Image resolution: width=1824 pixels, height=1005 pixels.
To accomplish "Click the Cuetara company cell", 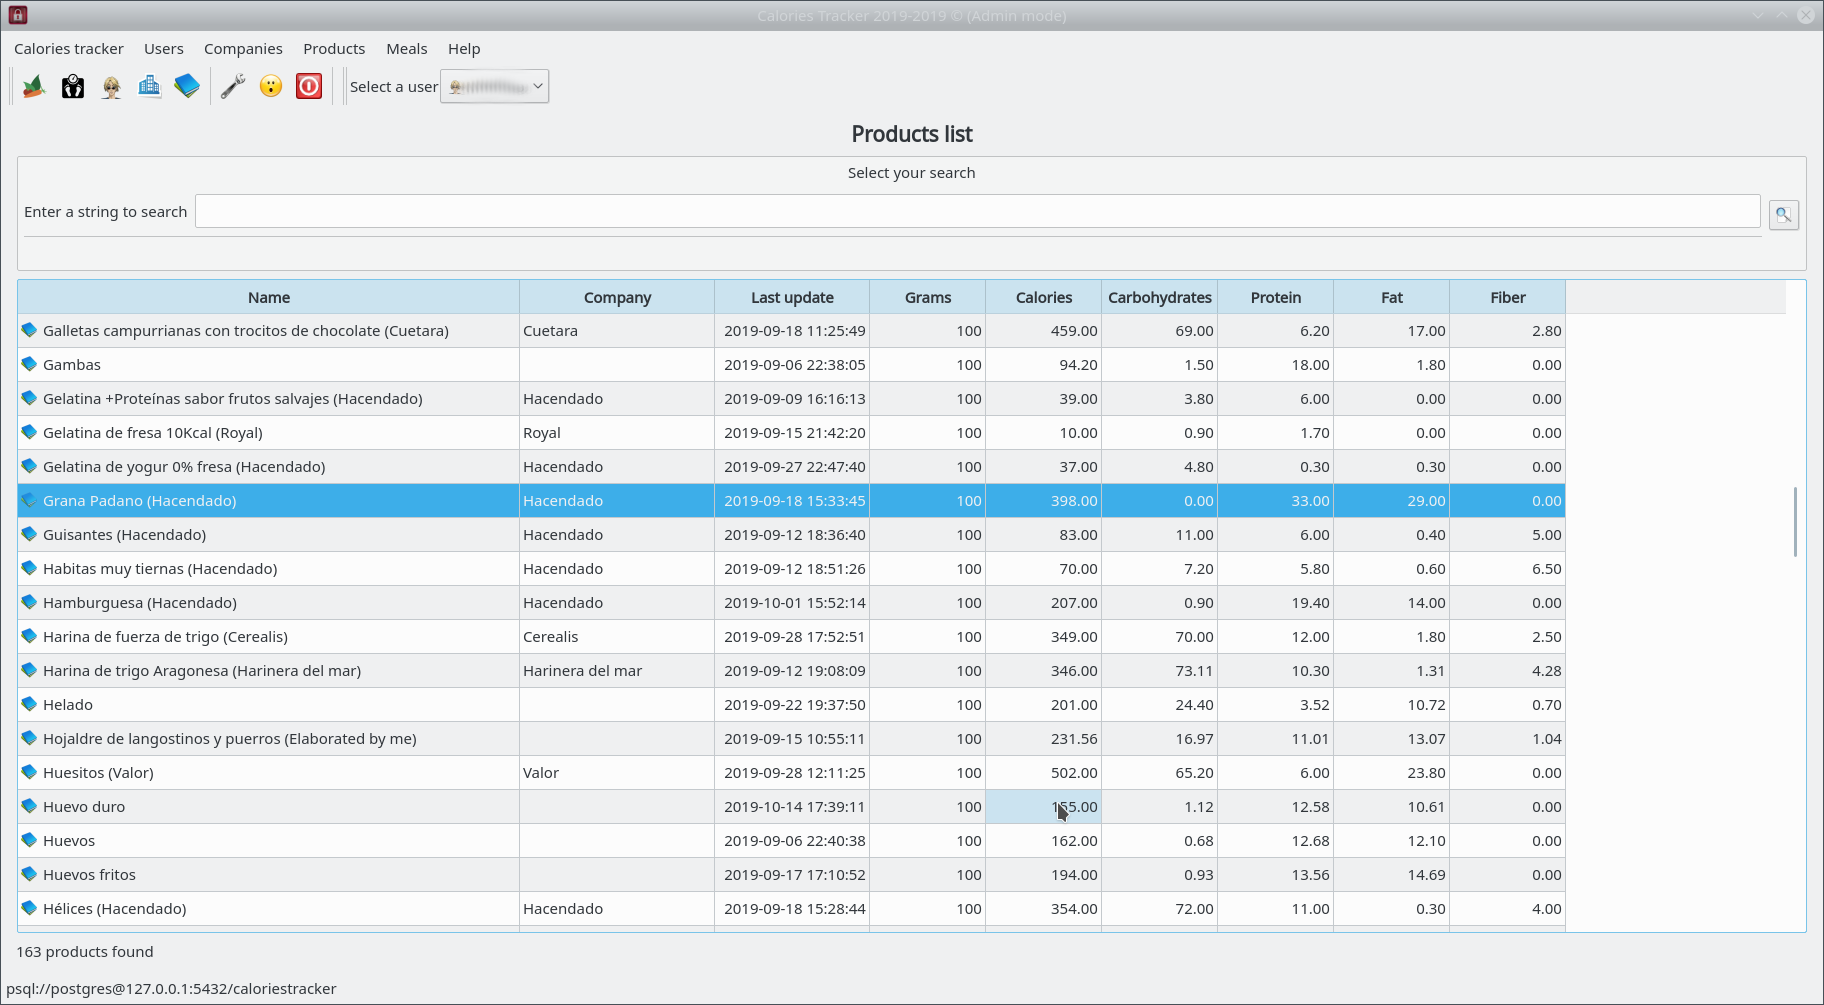I will (617, 330).
